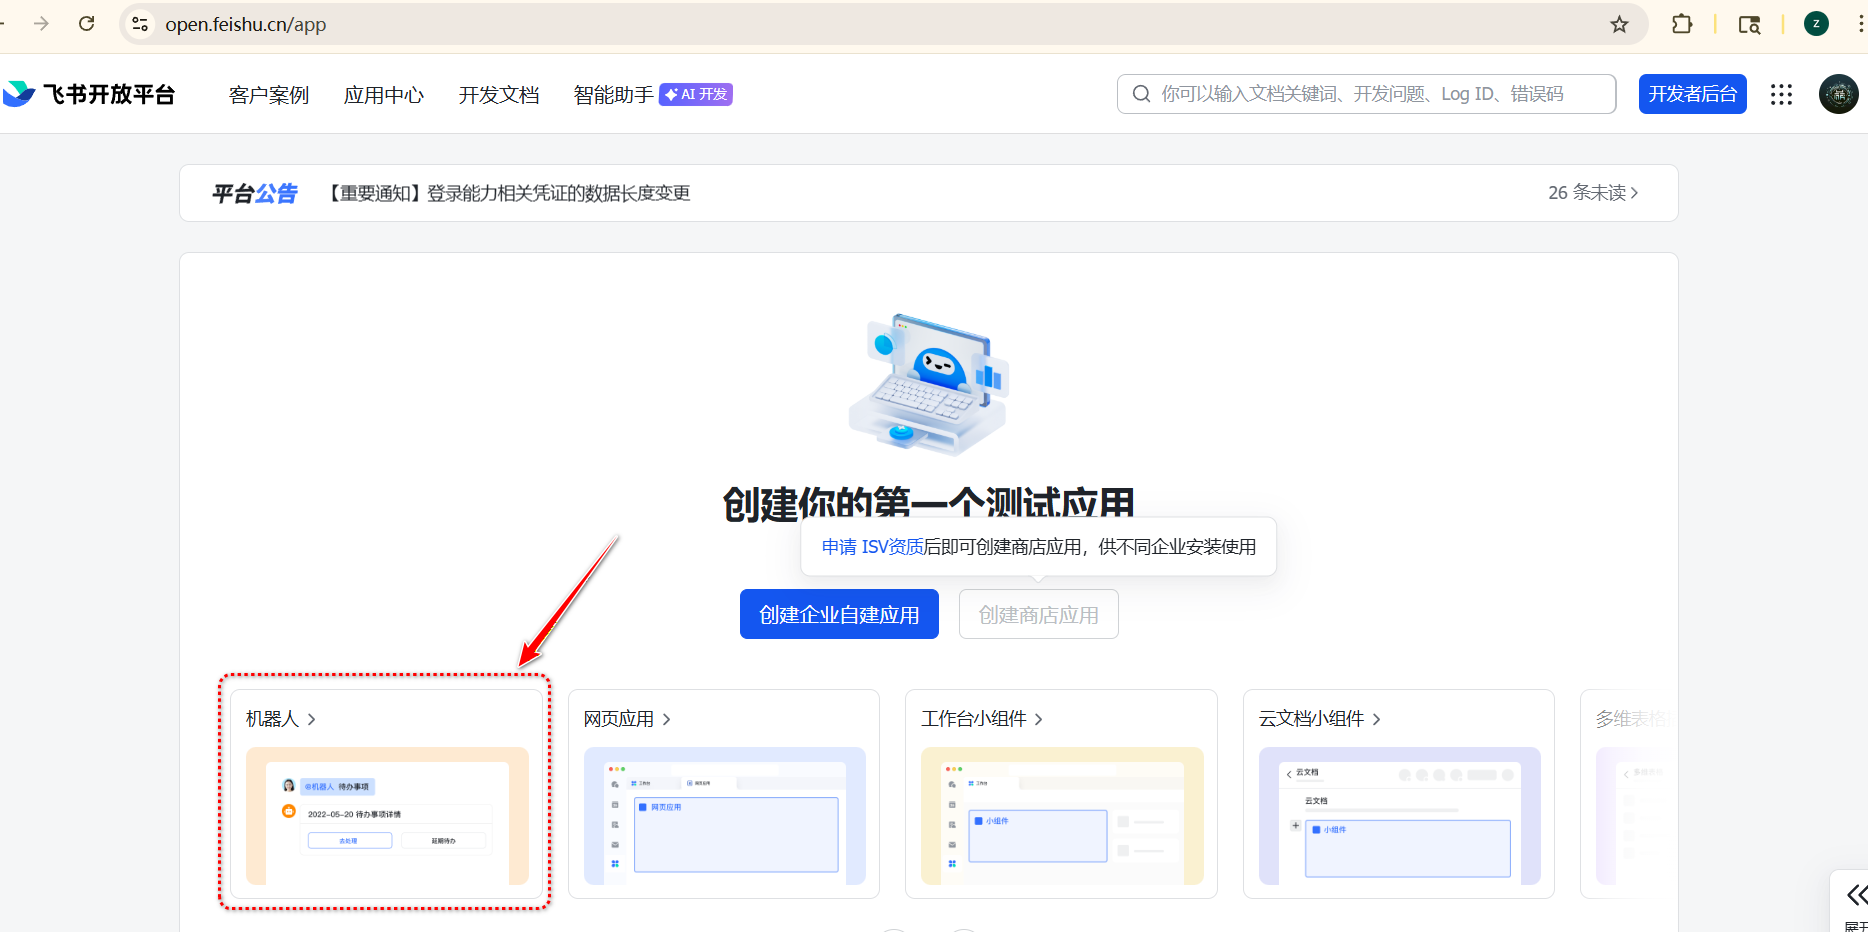This screenshot has width=1868, height=932.
Task: Select the 云文档小组件 preview thumbnail
Action: pyautogui.click(x=1399, y=816)
